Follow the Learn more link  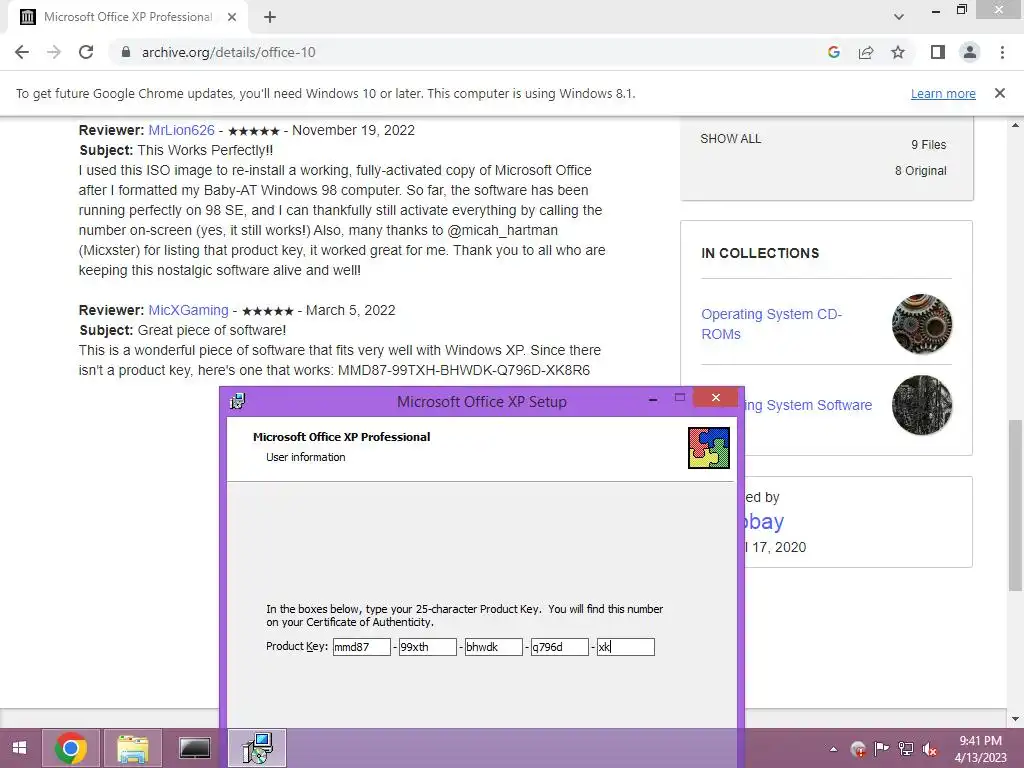943,93
